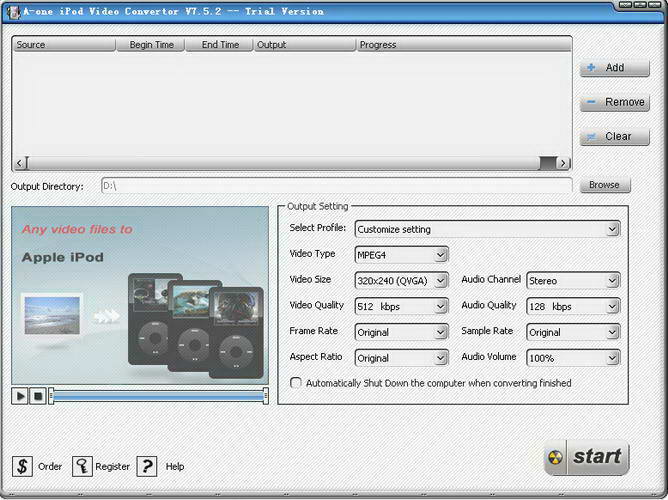Image resolution: width=668 pixels, height=500 pixels.
Task: Click the Register key icon
Action: 82,466
